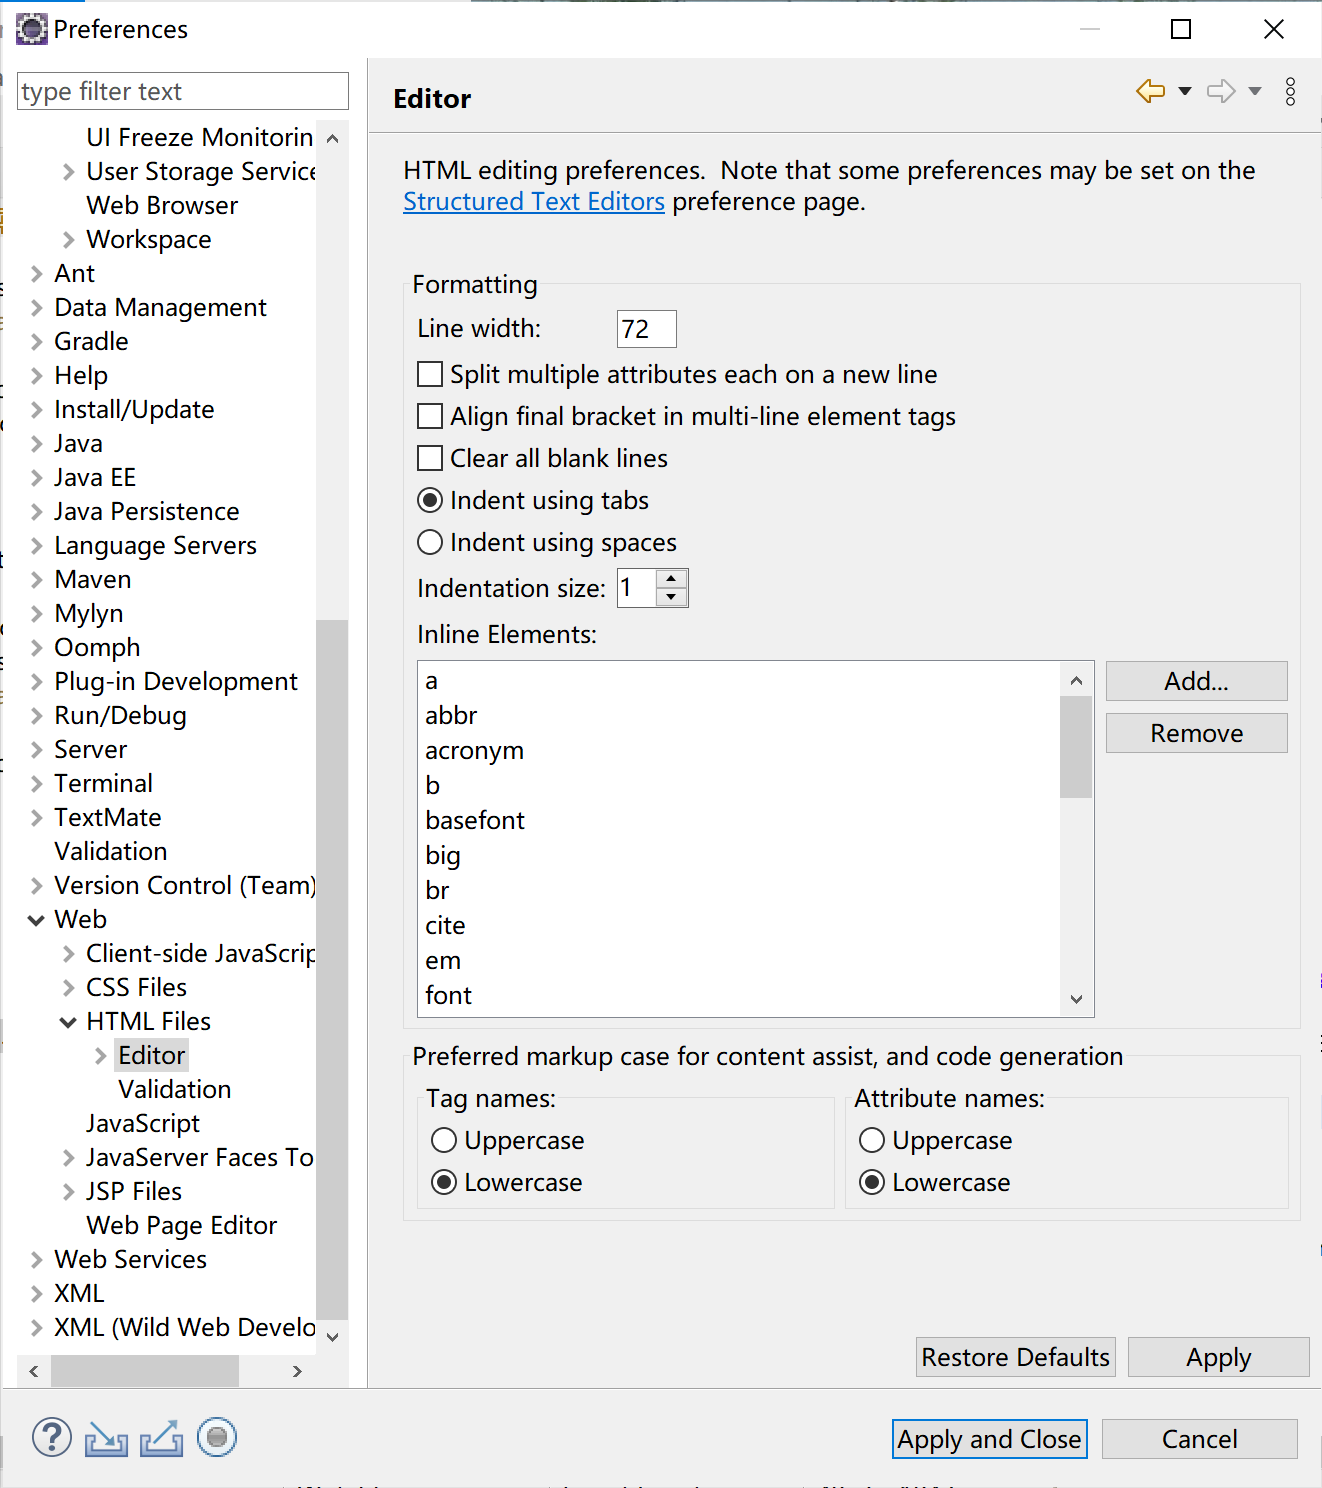The height and width of the screenshot is (1488, 1322).
Task: Click the preference tree vertical scrollbar thumb
Action: [x=332, y=970]
